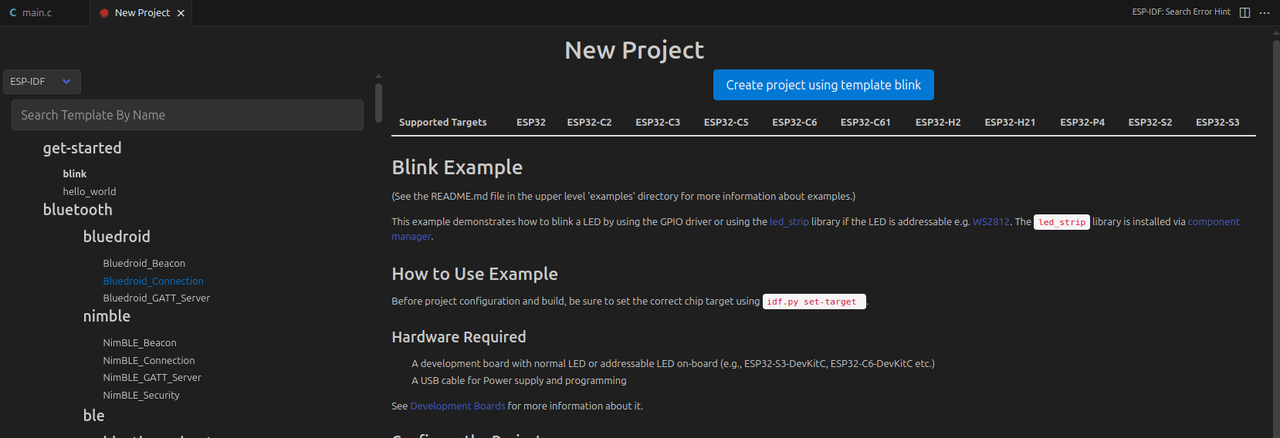Click the Hardware Required heading
1280x438 pixels.
pos(459,337)
